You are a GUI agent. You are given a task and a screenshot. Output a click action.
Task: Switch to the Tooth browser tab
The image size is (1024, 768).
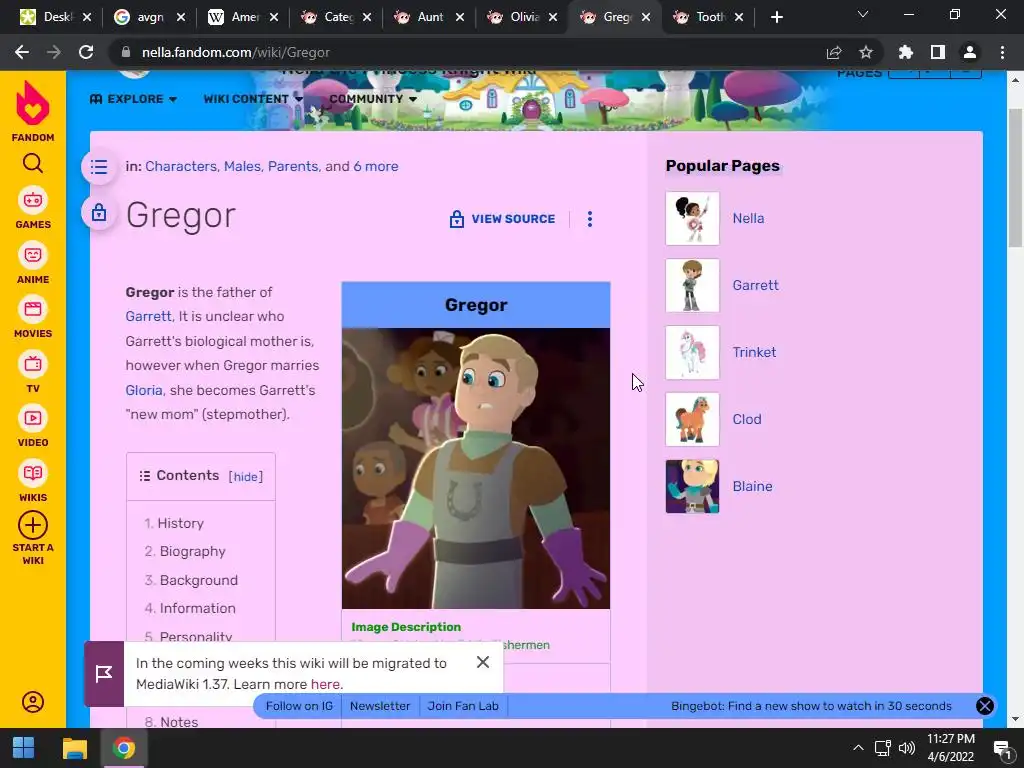pyautogui.click(x=709, y=17)
